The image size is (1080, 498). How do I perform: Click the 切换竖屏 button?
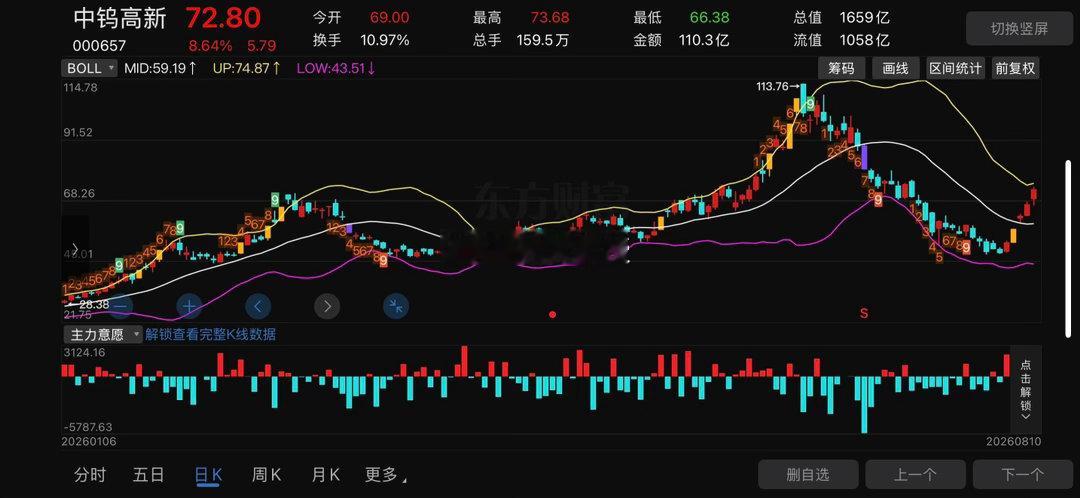pyautogui.click(x=1019, y=29)
